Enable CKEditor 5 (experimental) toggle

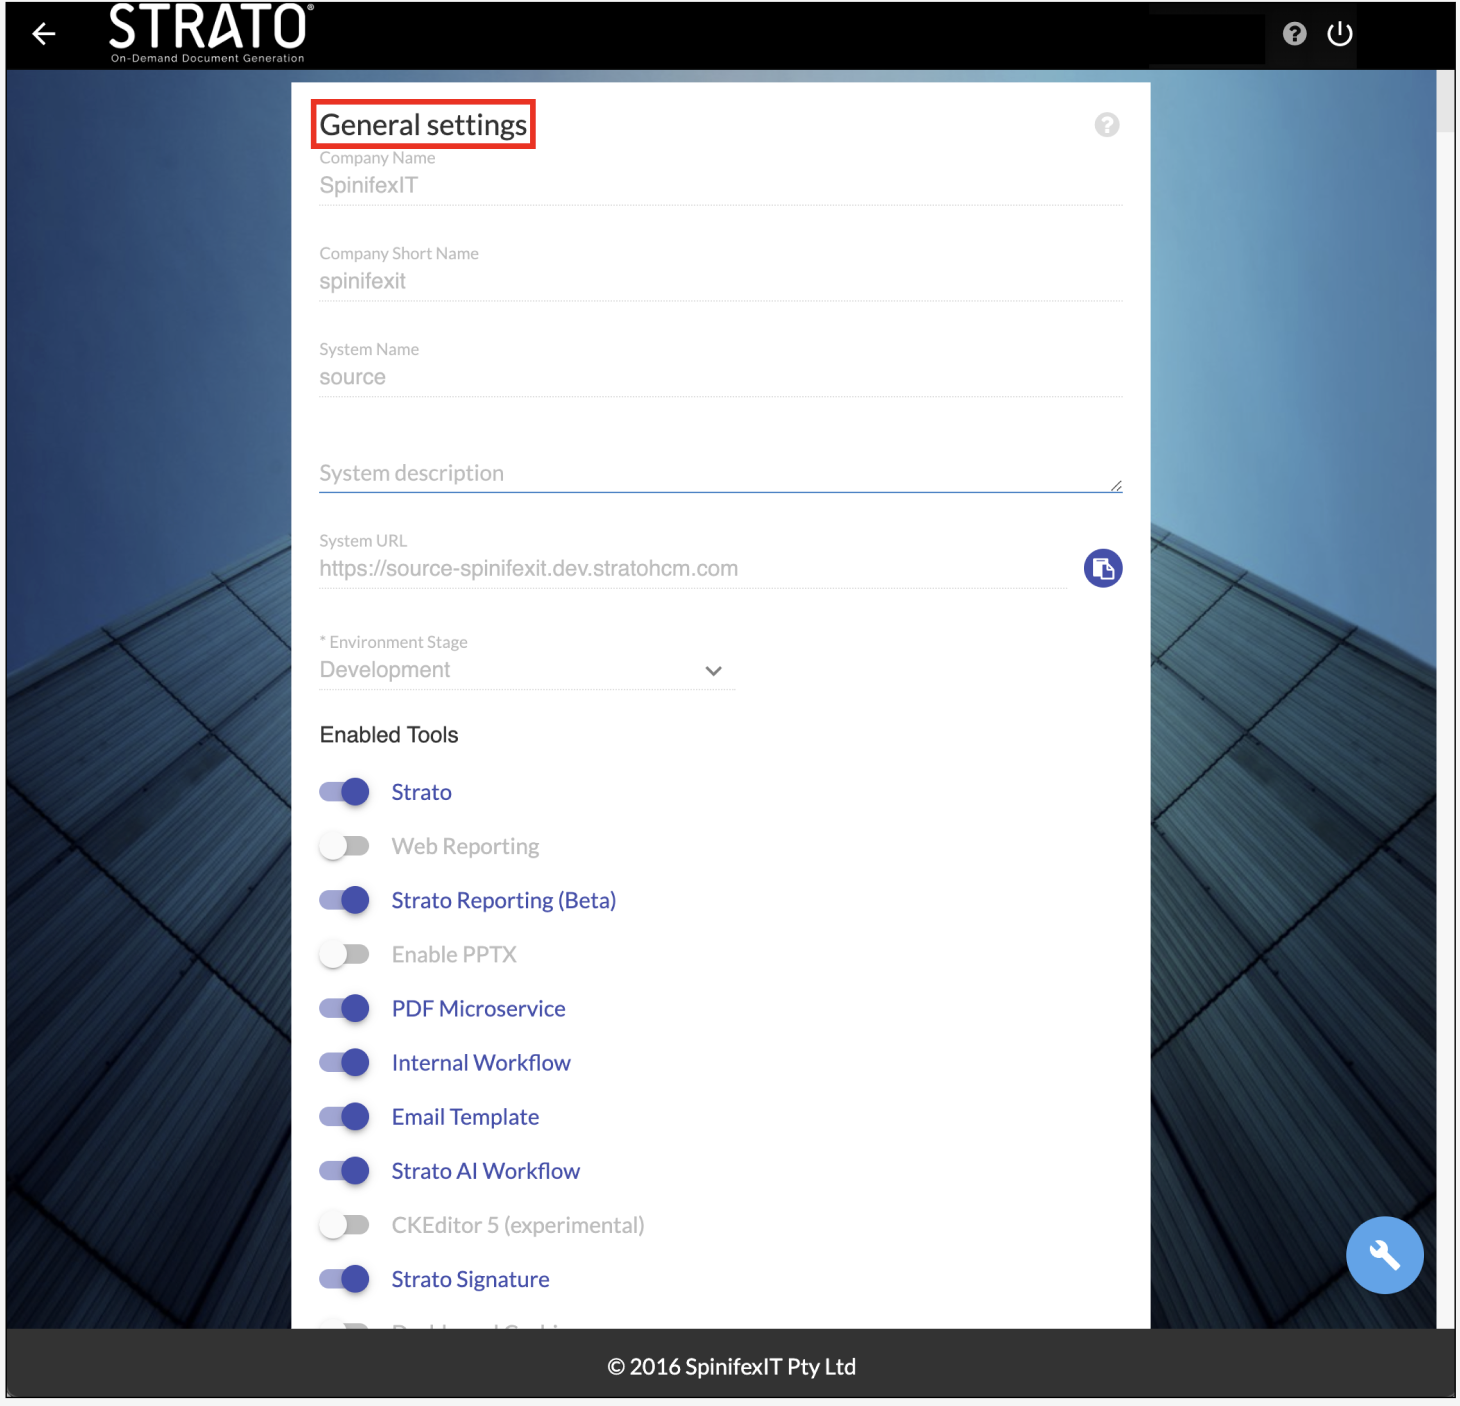344,1224
